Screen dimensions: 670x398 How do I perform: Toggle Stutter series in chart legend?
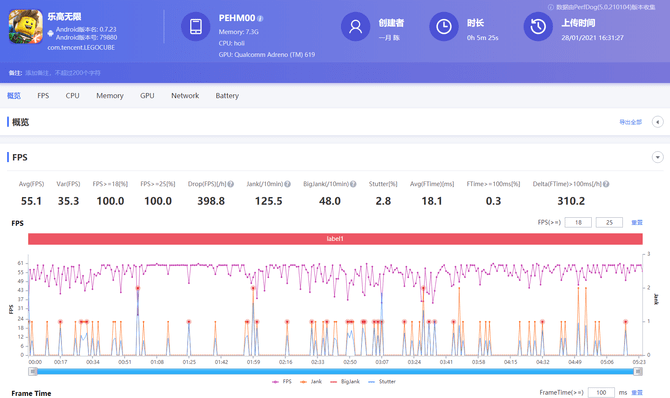(x=382, y=381)
